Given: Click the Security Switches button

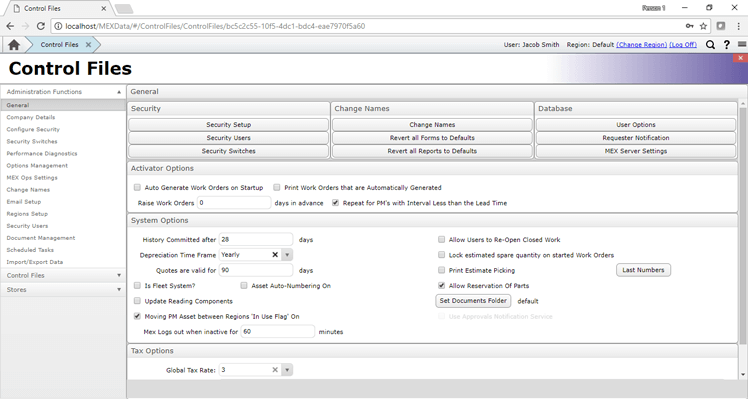Looking at the screenshot, I should [x=229, y=151].
